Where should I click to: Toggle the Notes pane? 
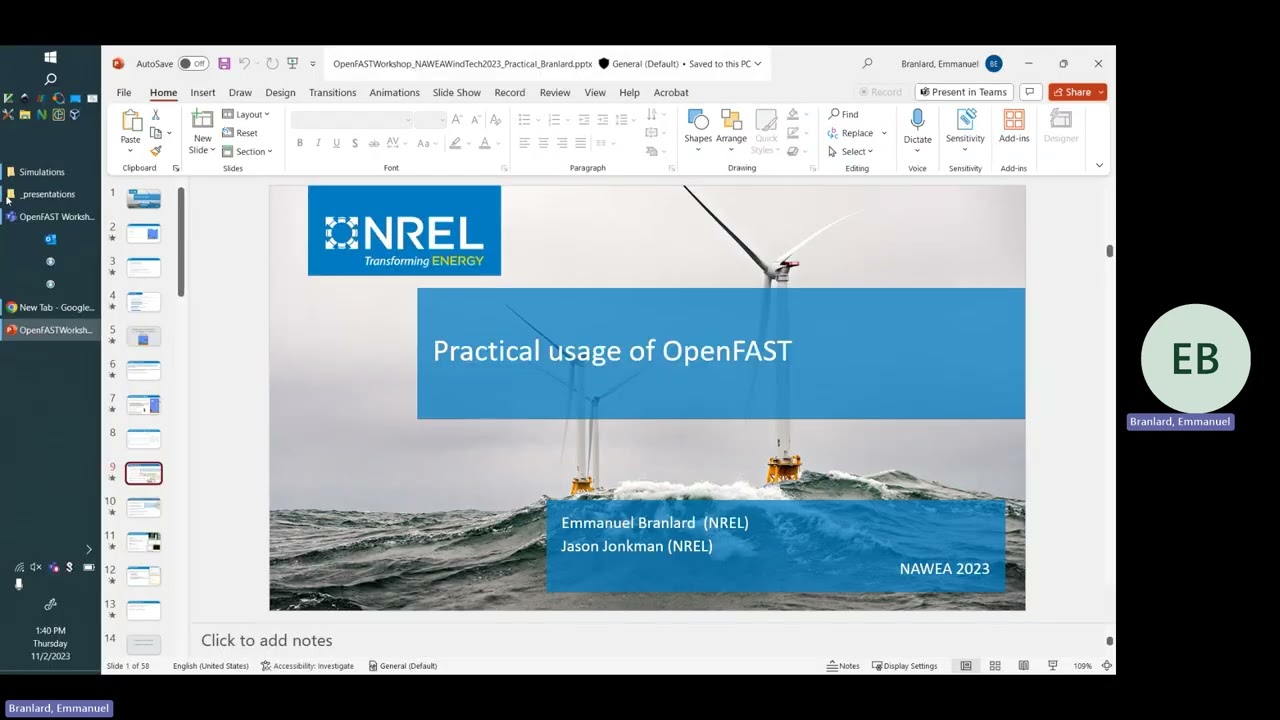click(843, 666)
